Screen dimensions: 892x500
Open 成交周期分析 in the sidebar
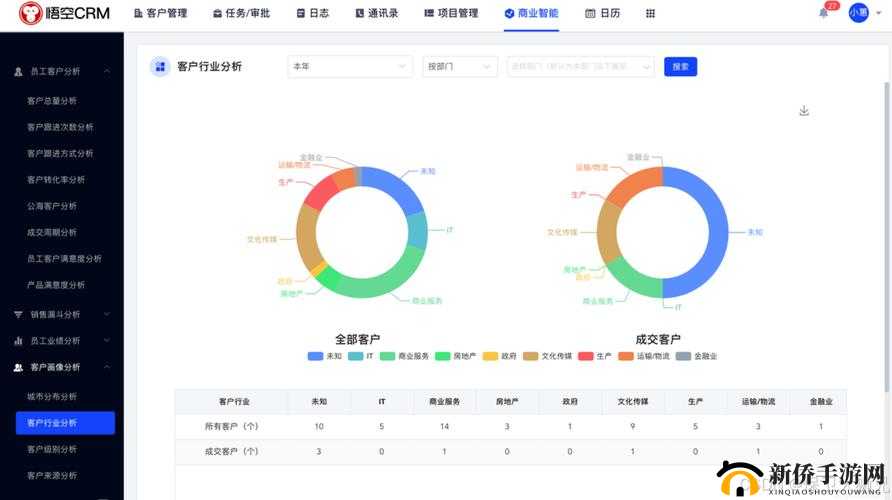[x=52, y=232]
